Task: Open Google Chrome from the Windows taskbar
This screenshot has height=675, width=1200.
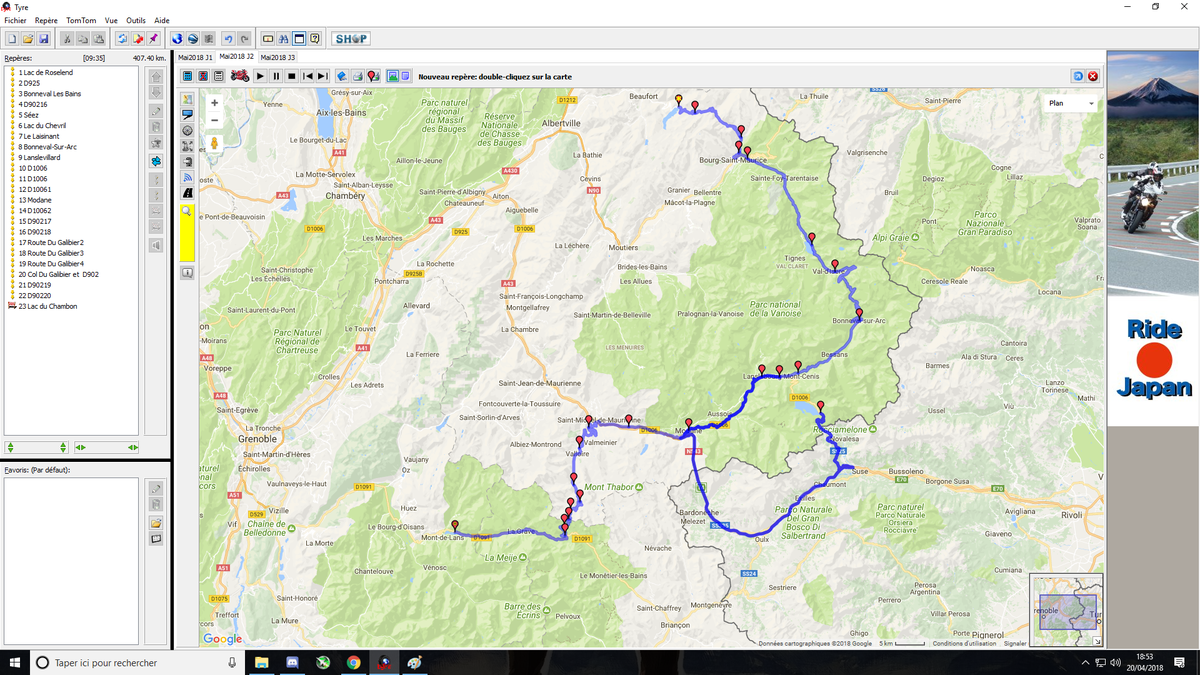Action: tap(353, 662)
